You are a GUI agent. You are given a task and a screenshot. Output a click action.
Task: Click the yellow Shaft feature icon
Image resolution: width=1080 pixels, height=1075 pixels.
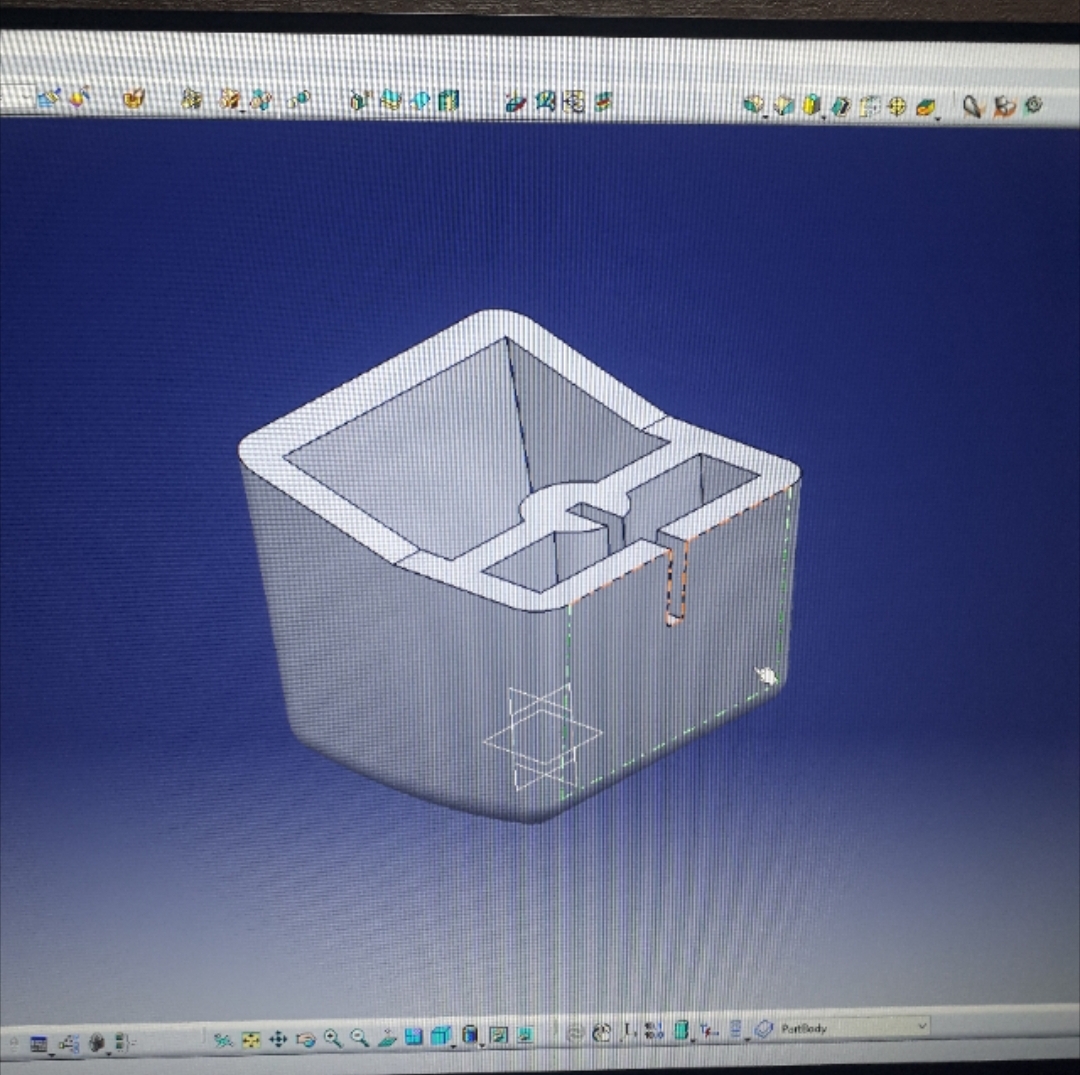click(811, 105)
